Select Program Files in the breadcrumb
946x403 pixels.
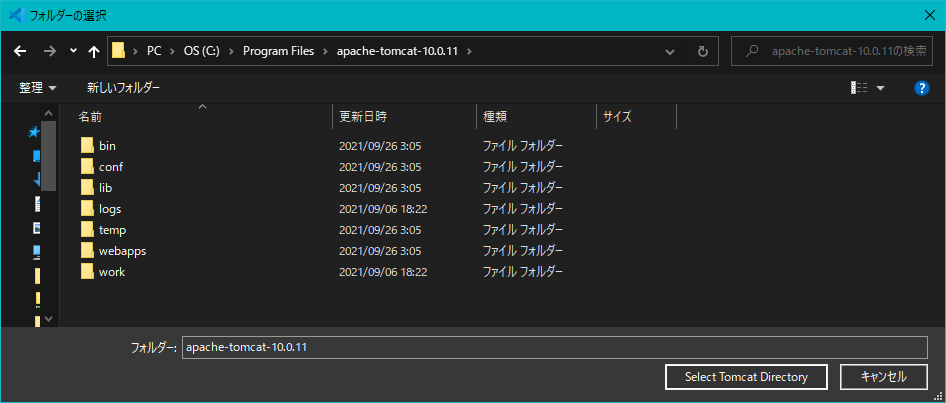[279, 51]
